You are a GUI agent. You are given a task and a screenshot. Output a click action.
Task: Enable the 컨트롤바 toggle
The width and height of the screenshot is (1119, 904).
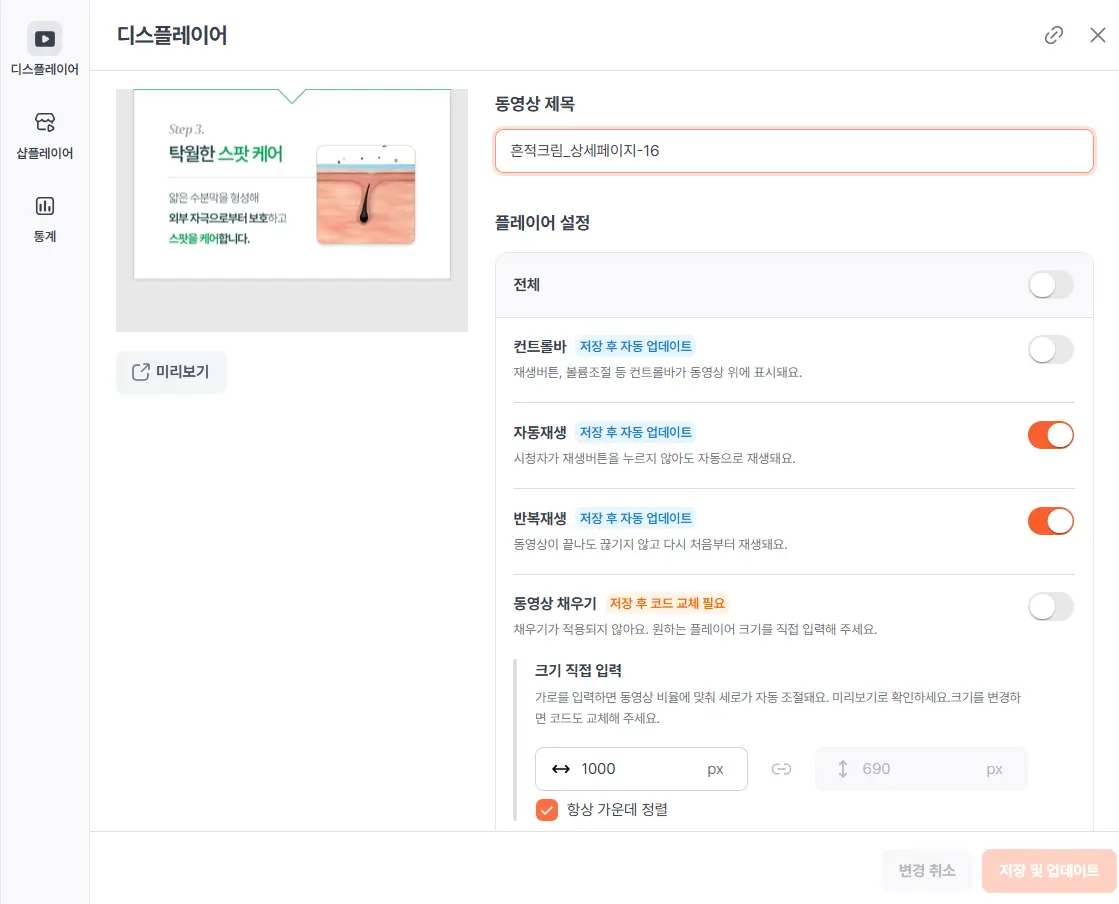[x=1050, y=349]
